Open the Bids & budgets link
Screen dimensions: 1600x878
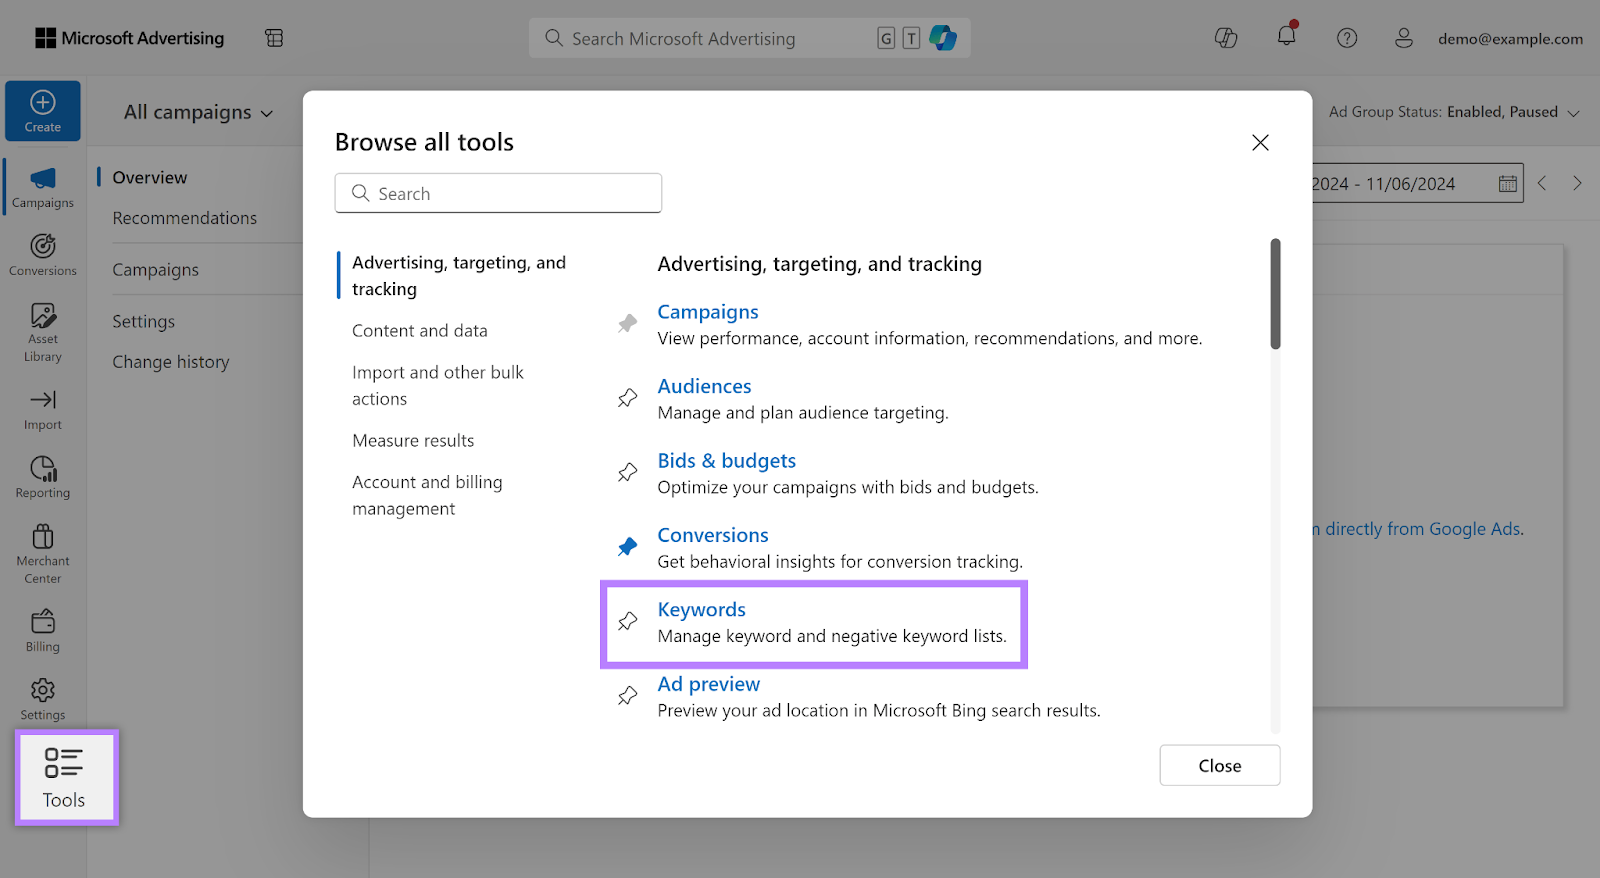pos(727,461)
